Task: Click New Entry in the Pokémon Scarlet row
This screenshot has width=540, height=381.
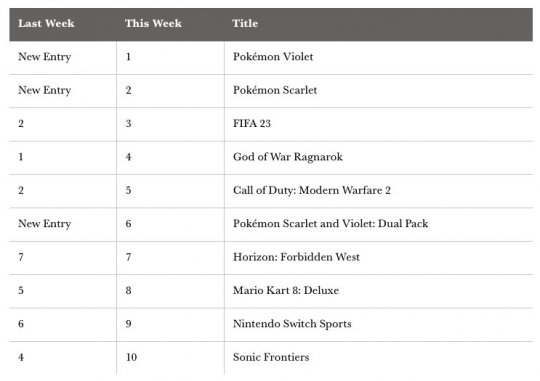Action: pyautogui.click(x=44, y=90)
